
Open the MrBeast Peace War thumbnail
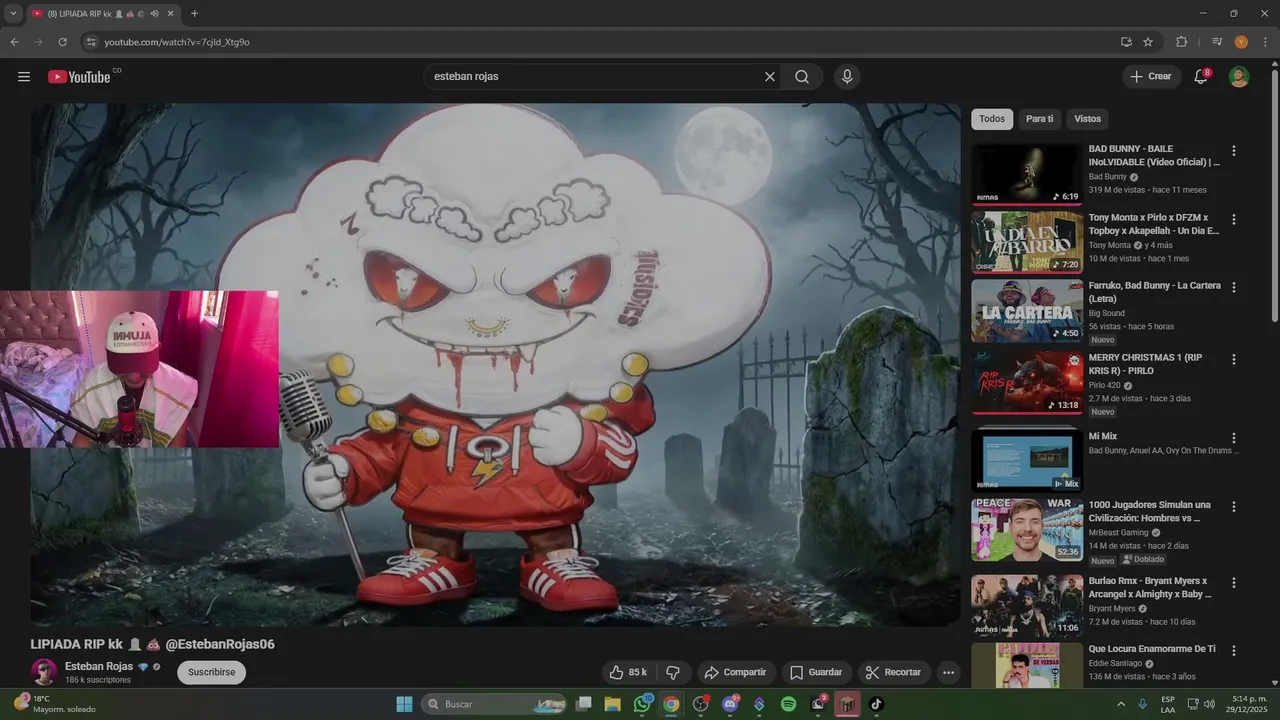pyautogui.click(x=1027, y=530)
